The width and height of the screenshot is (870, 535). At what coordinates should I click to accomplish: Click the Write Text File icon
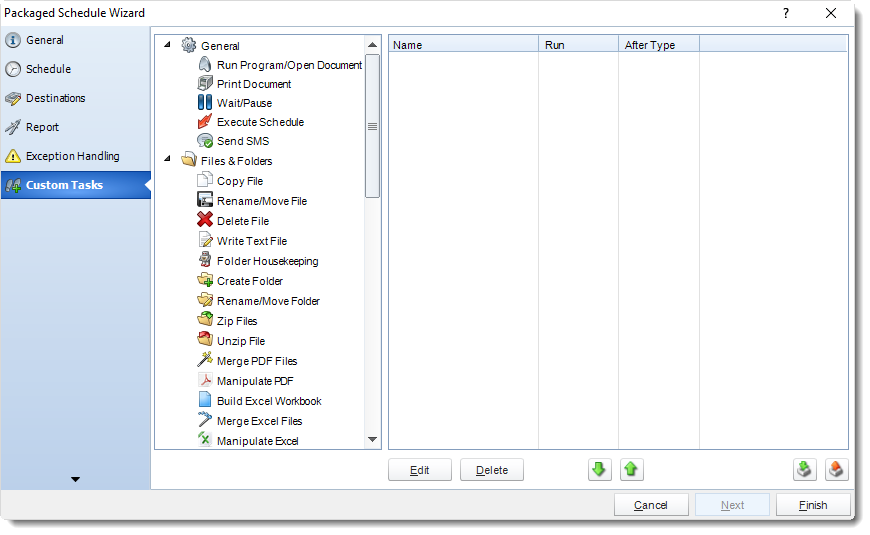coord(205,240)
